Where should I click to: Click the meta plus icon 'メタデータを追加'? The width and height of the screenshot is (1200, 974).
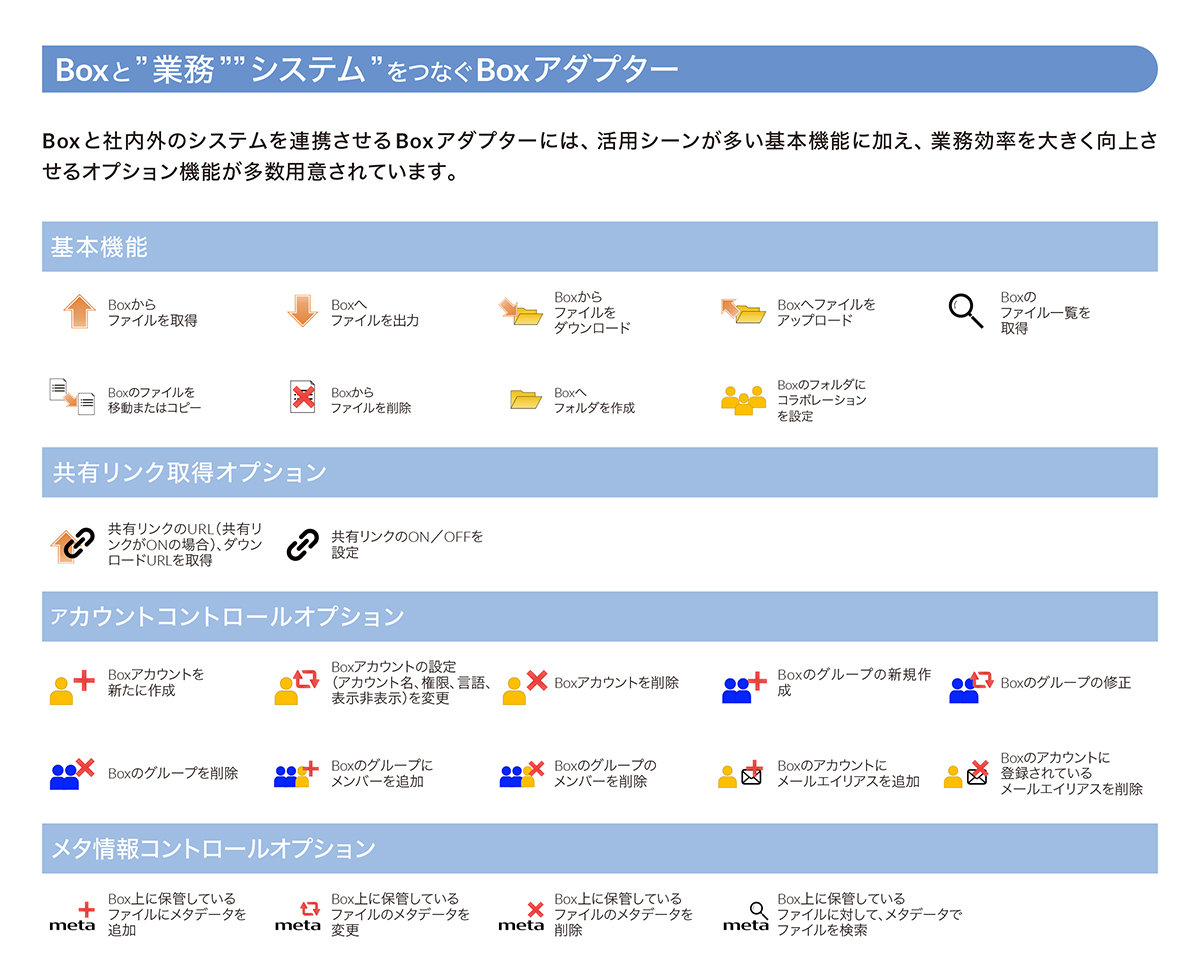tap(72, 916)
